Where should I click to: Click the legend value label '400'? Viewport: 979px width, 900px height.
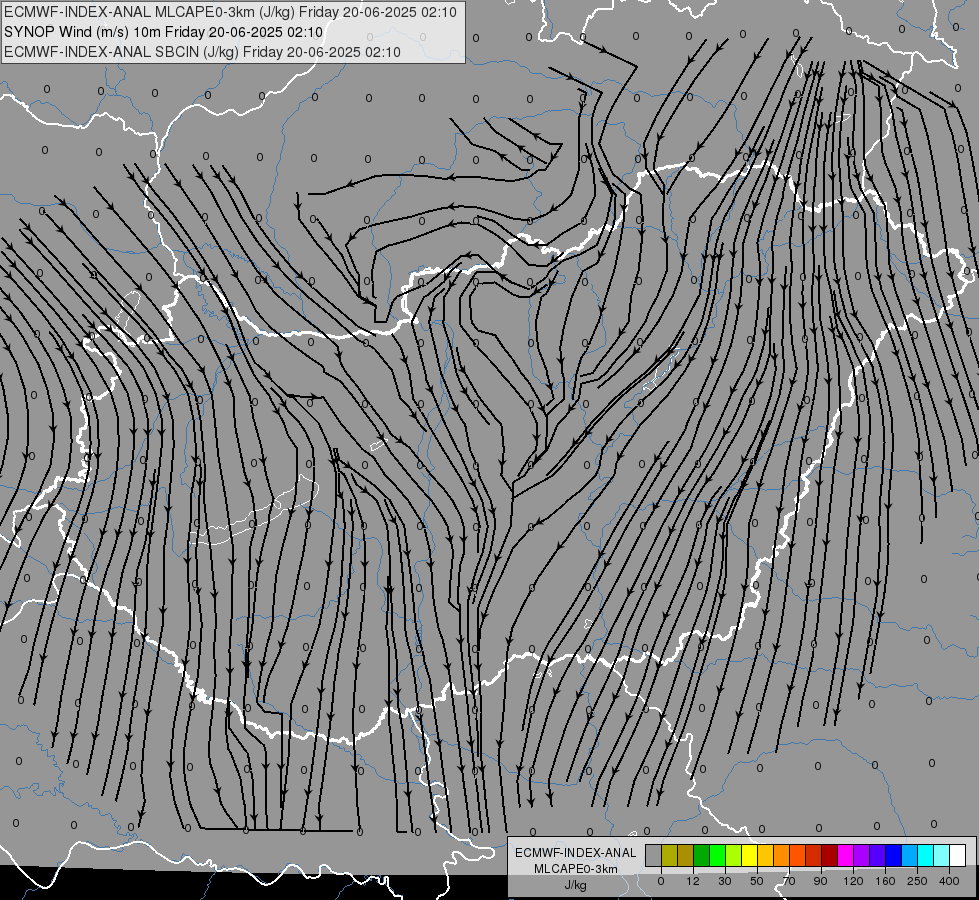pos(949,881)
